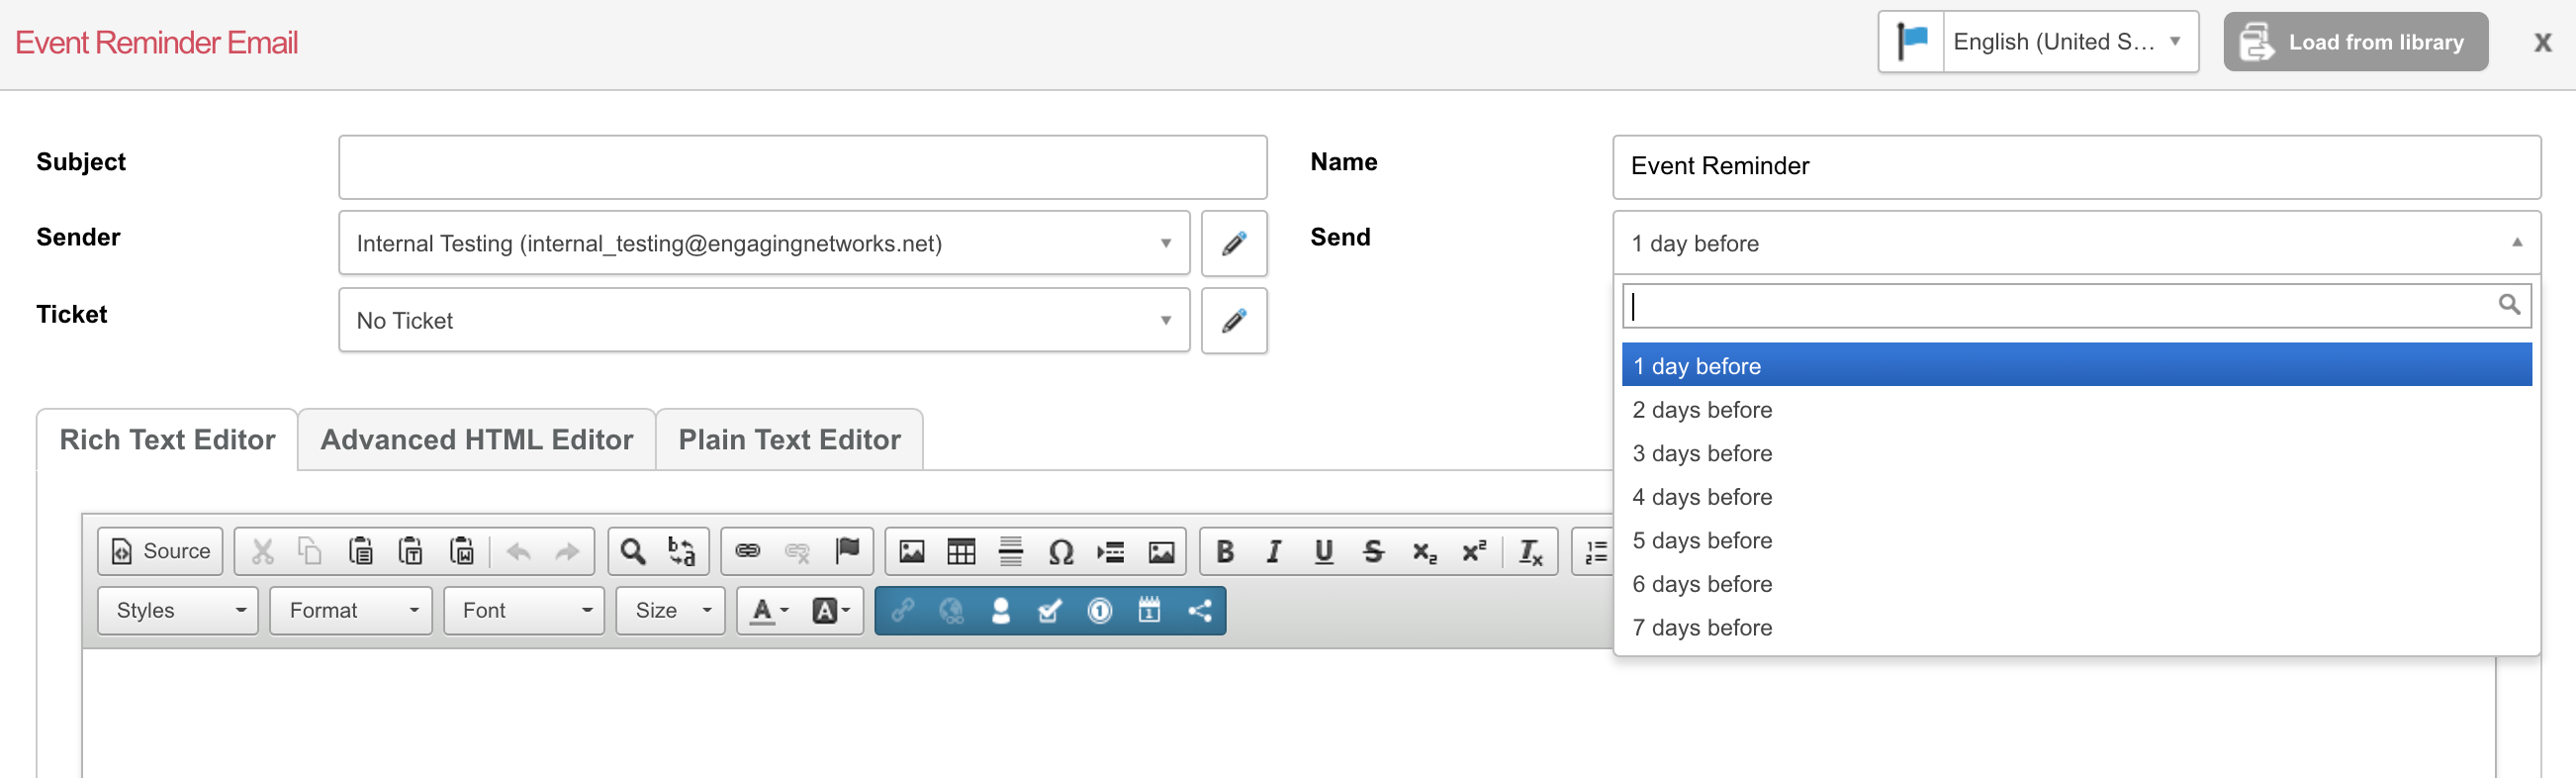Toggle Bold formatting
The height and width of the screenshot is (778, 2576).
[1224, 551]
